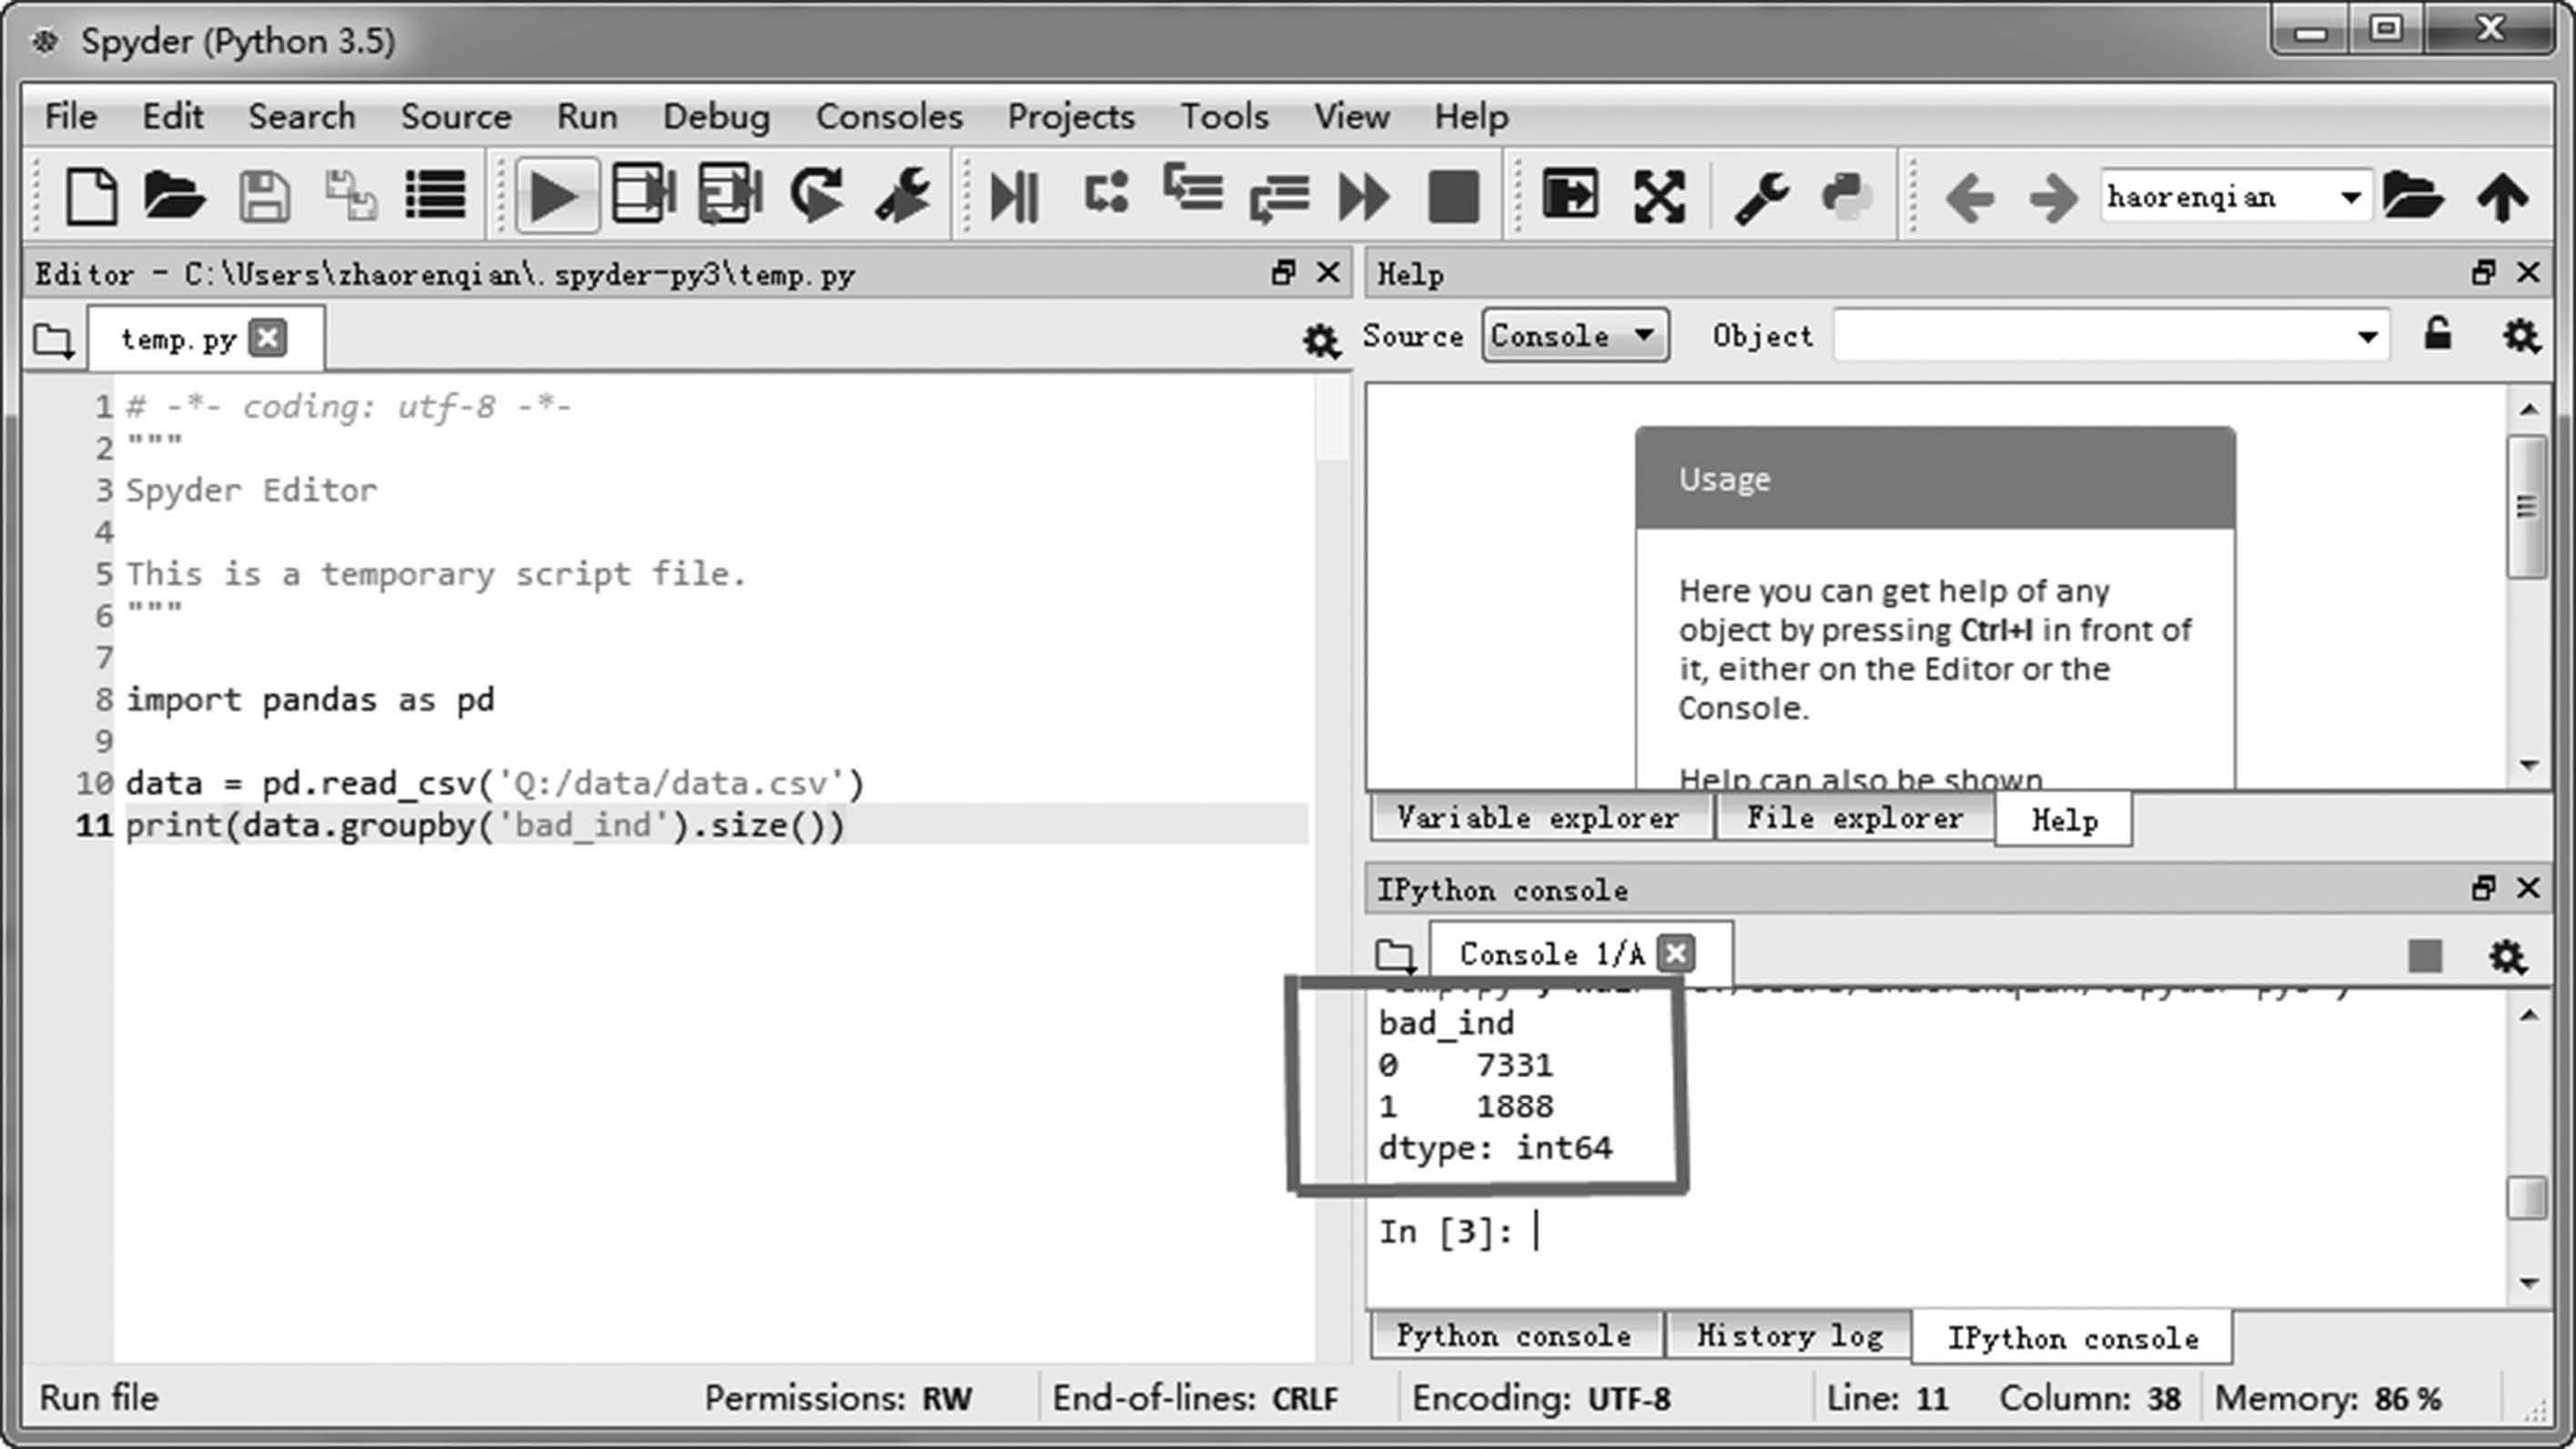Run current line debug step icon
The image size is (2576, 1449).
tap(1106, 193)
